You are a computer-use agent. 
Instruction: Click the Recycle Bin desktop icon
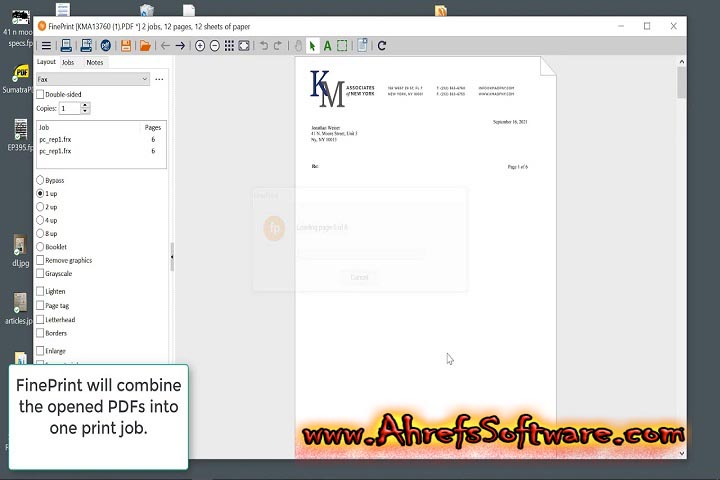[146, 10]
